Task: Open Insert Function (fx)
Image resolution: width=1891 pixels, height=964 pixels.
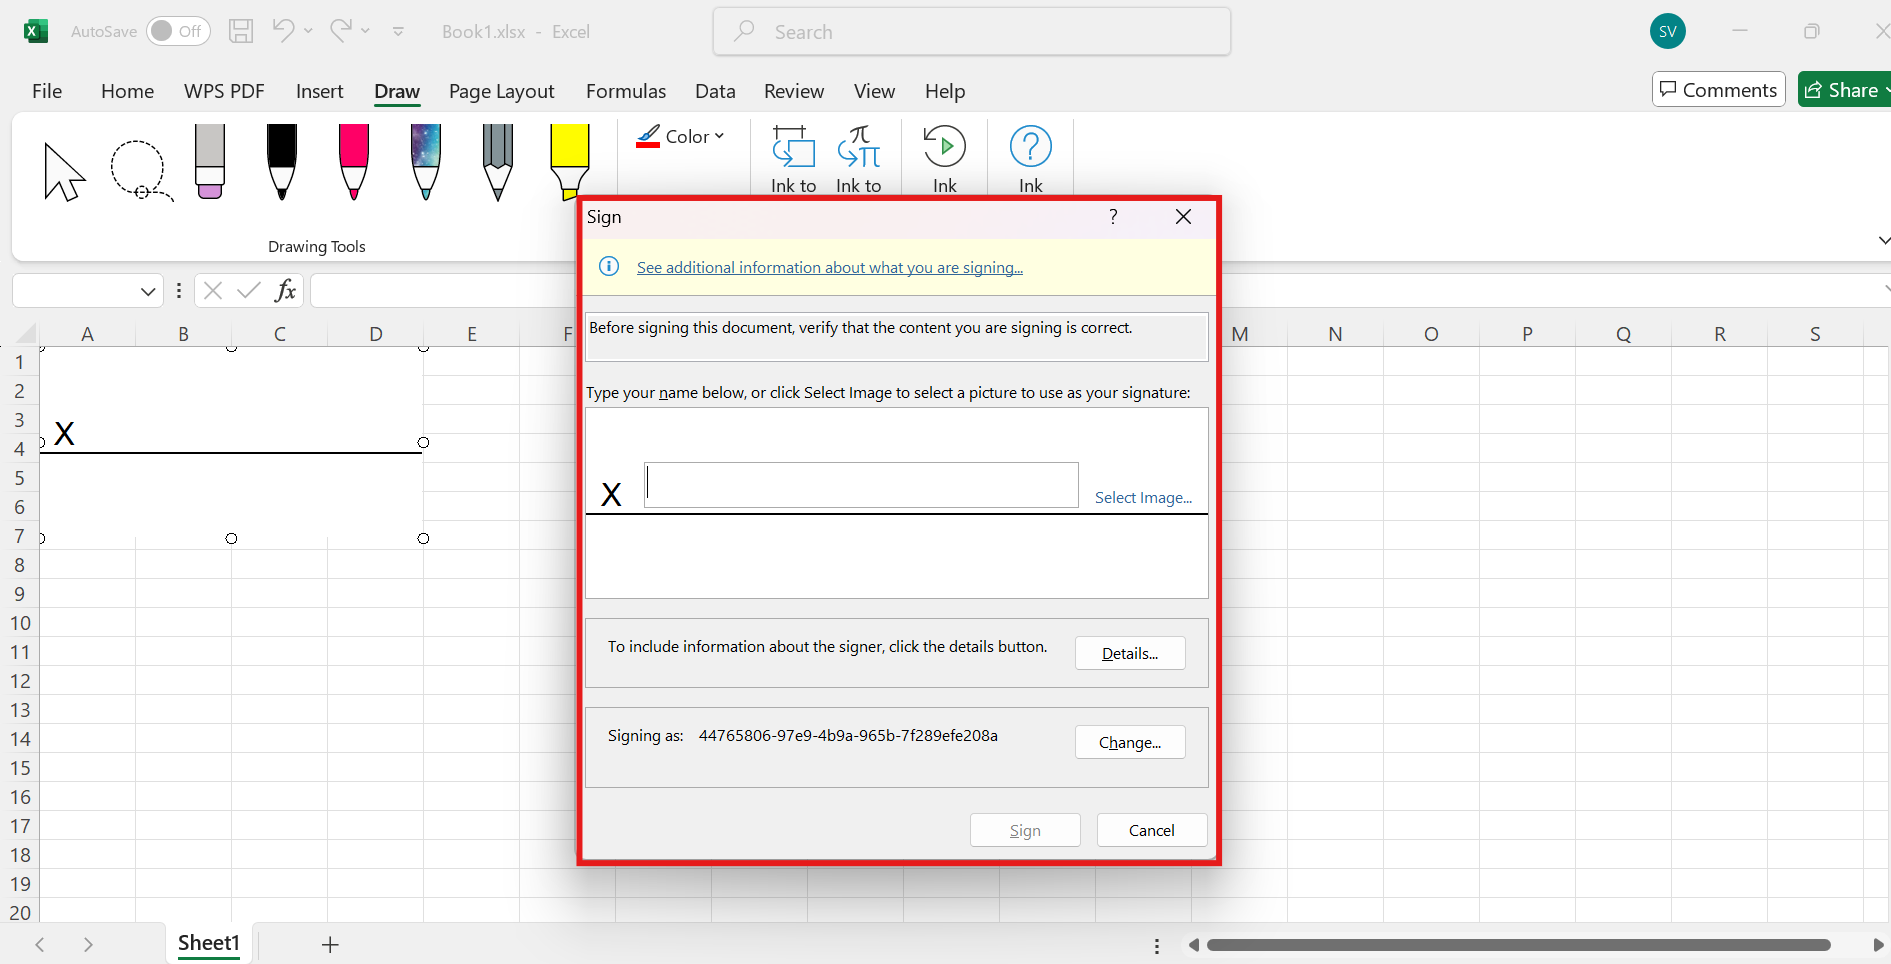Action: click(286, 291)
